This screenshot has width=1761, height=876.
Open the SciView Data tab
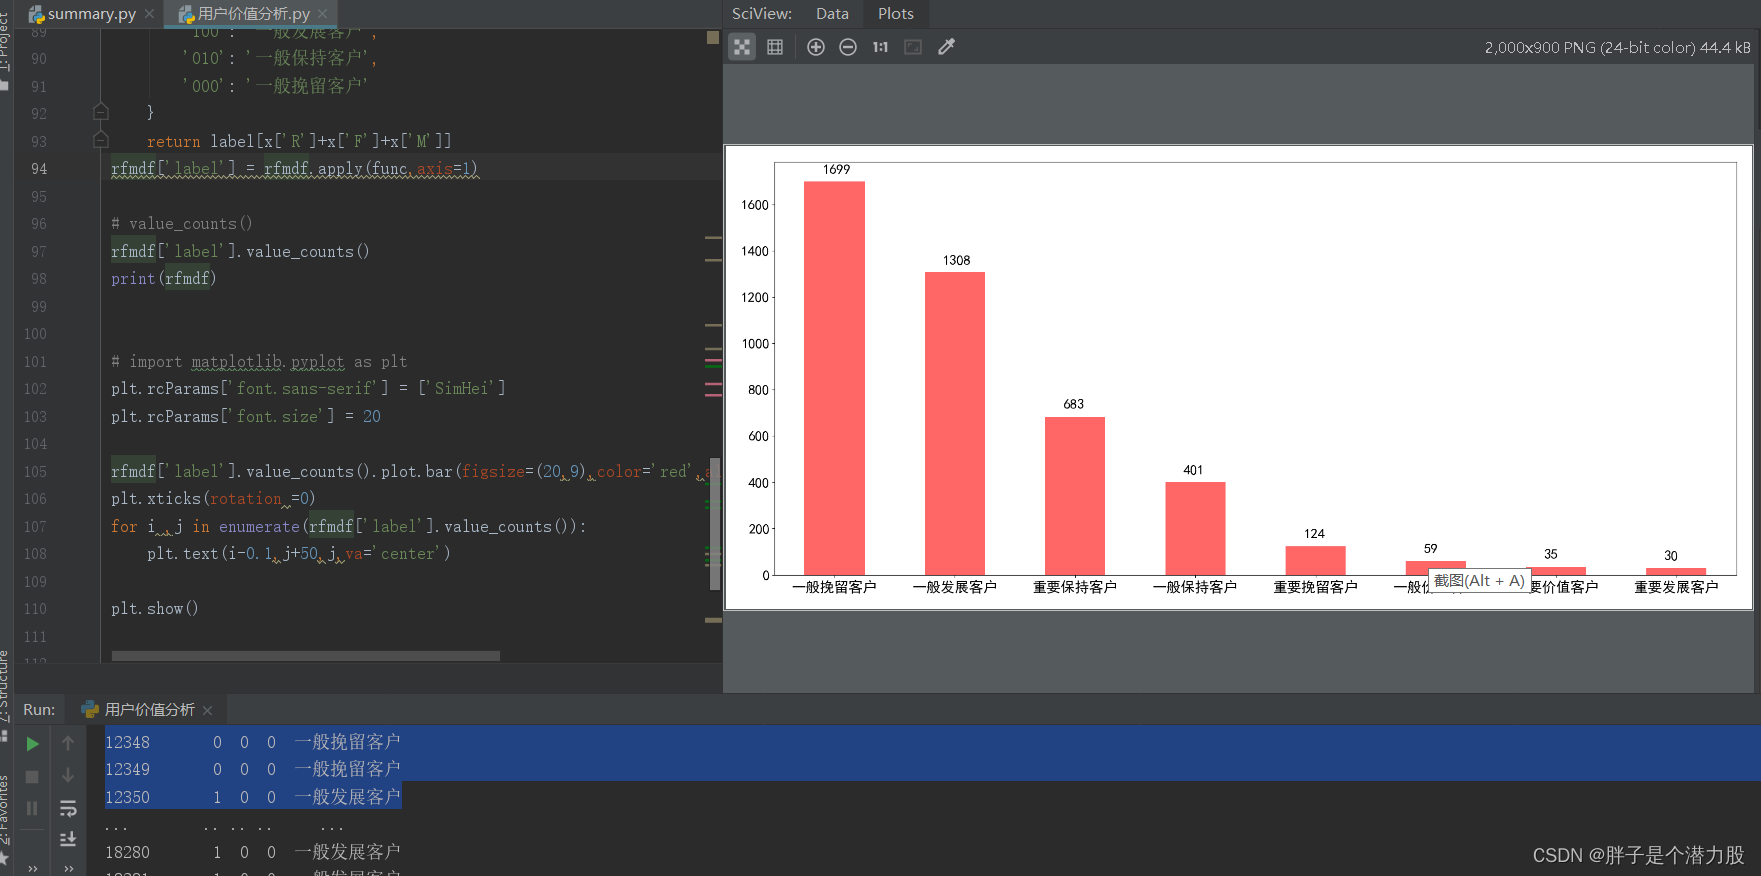coord(832,14)
